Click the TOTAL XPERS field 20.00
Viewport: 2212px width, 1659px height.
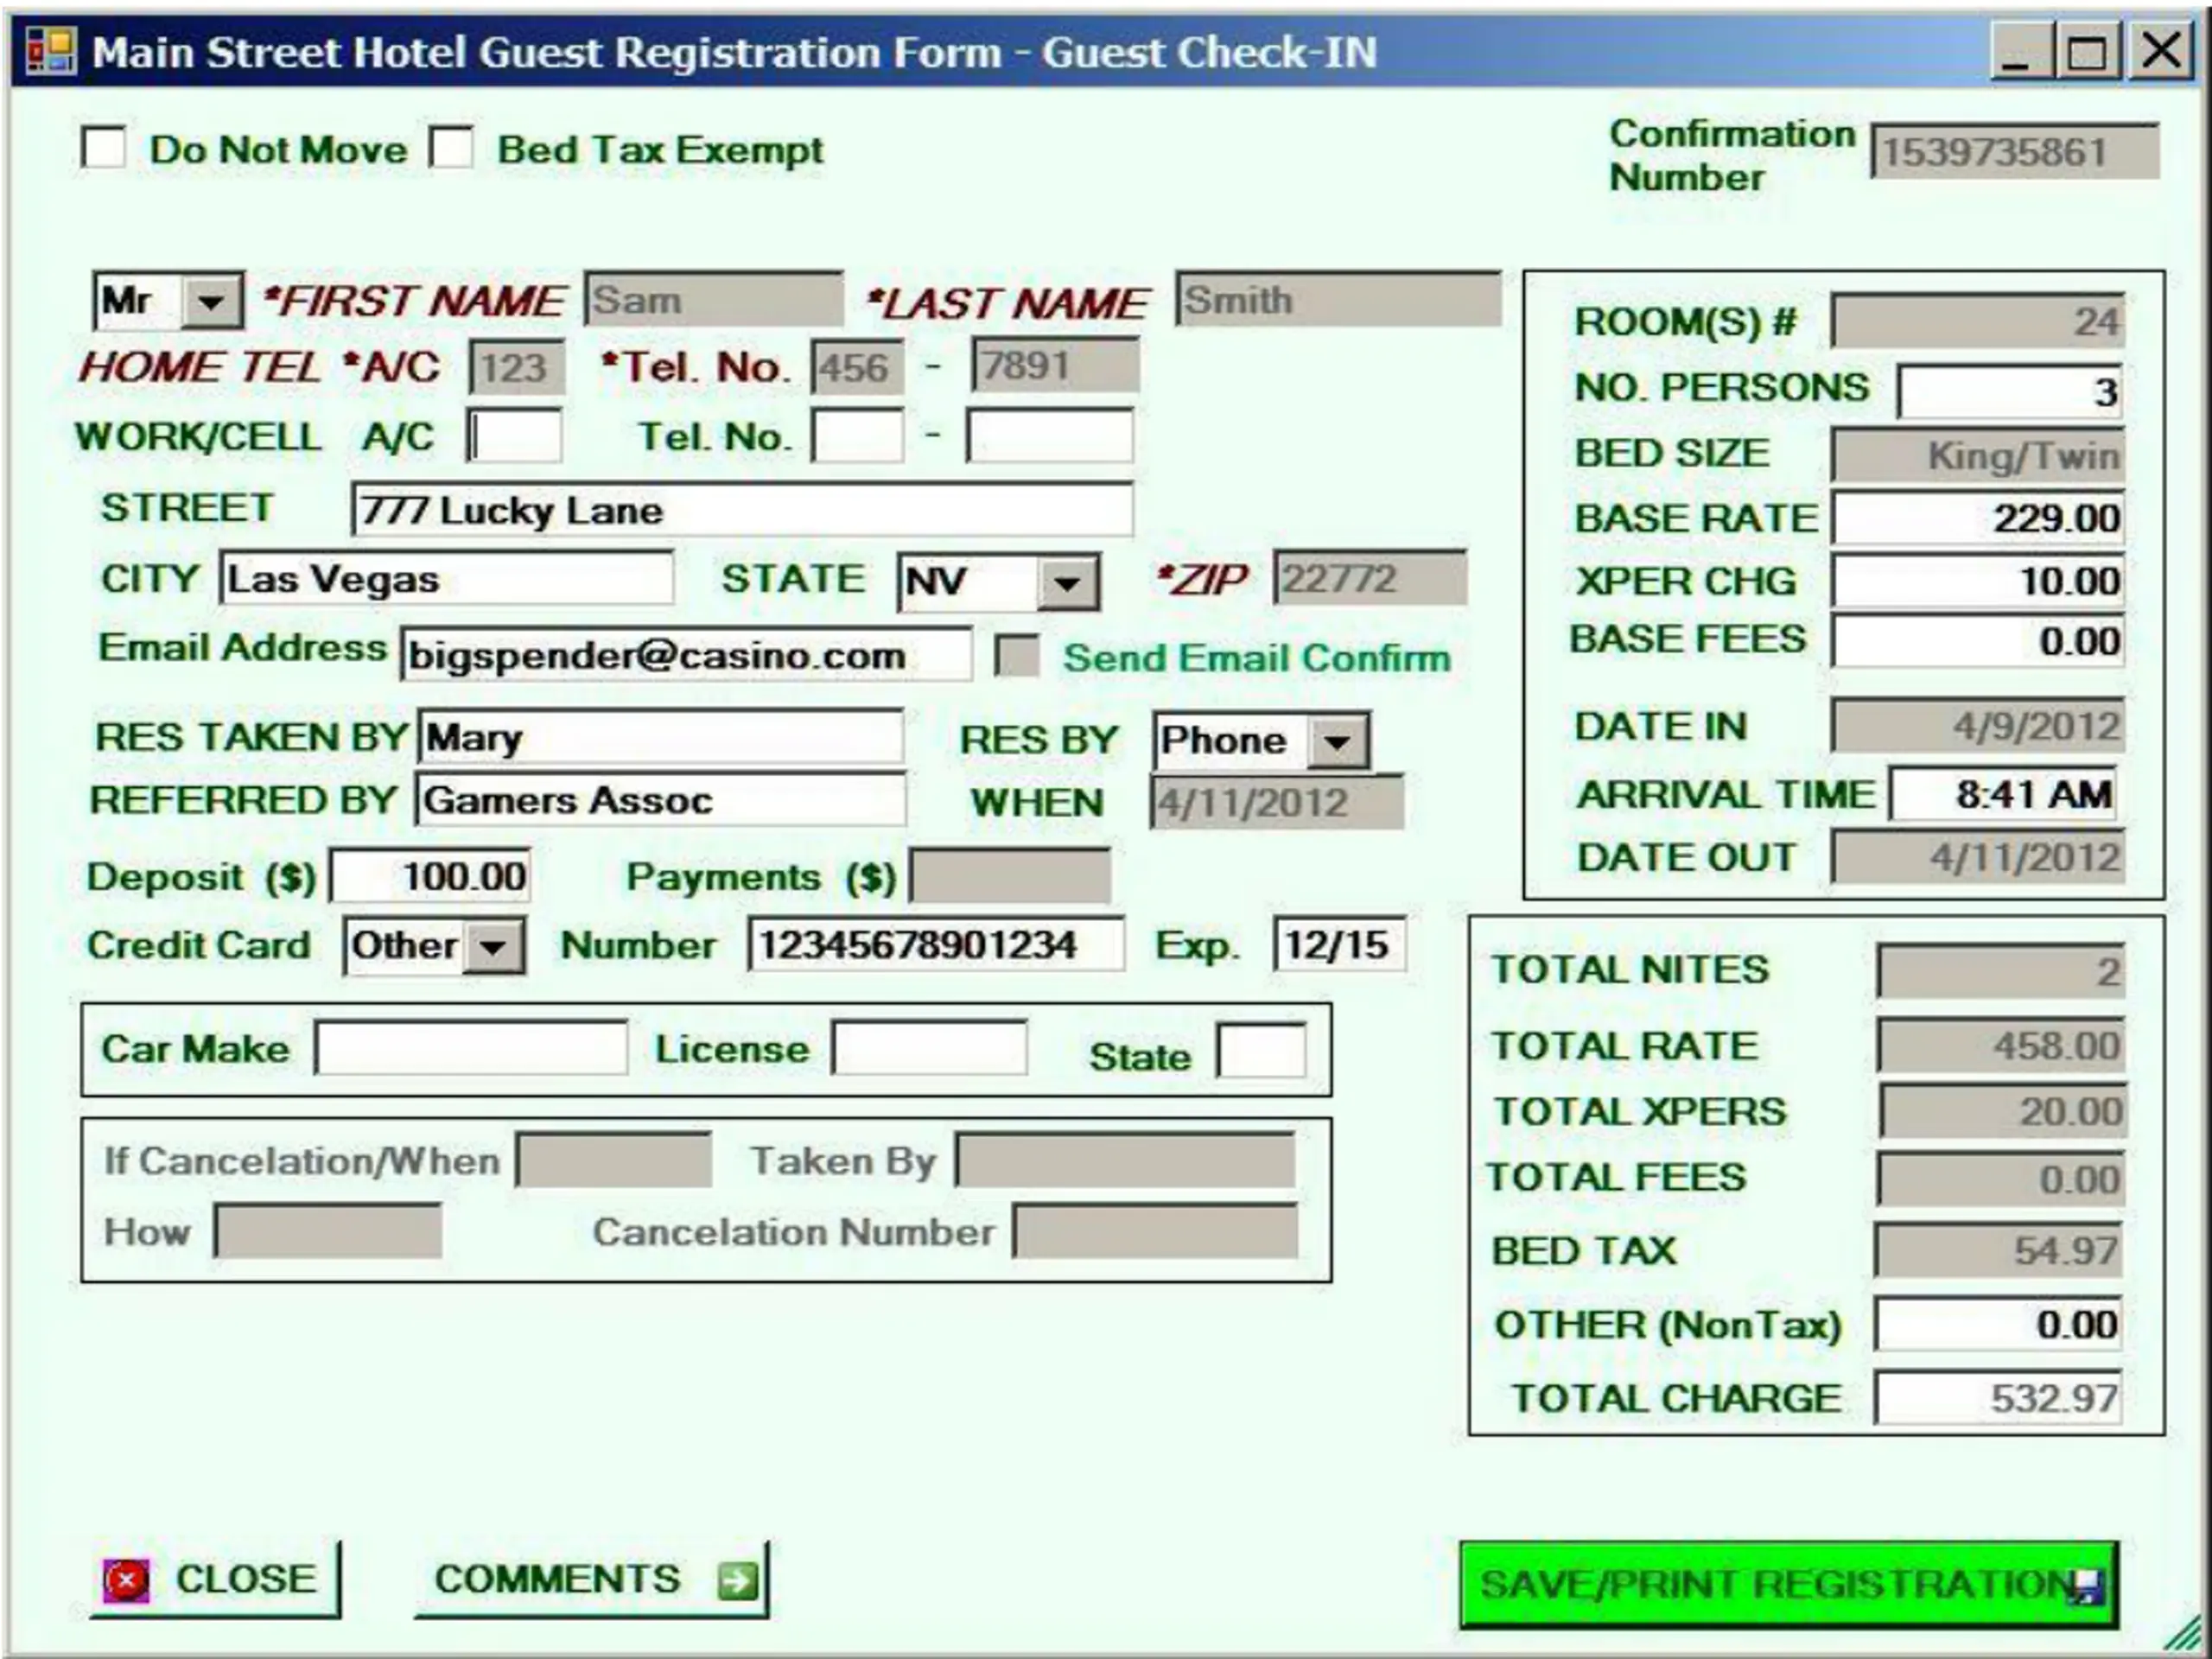2002,1111
